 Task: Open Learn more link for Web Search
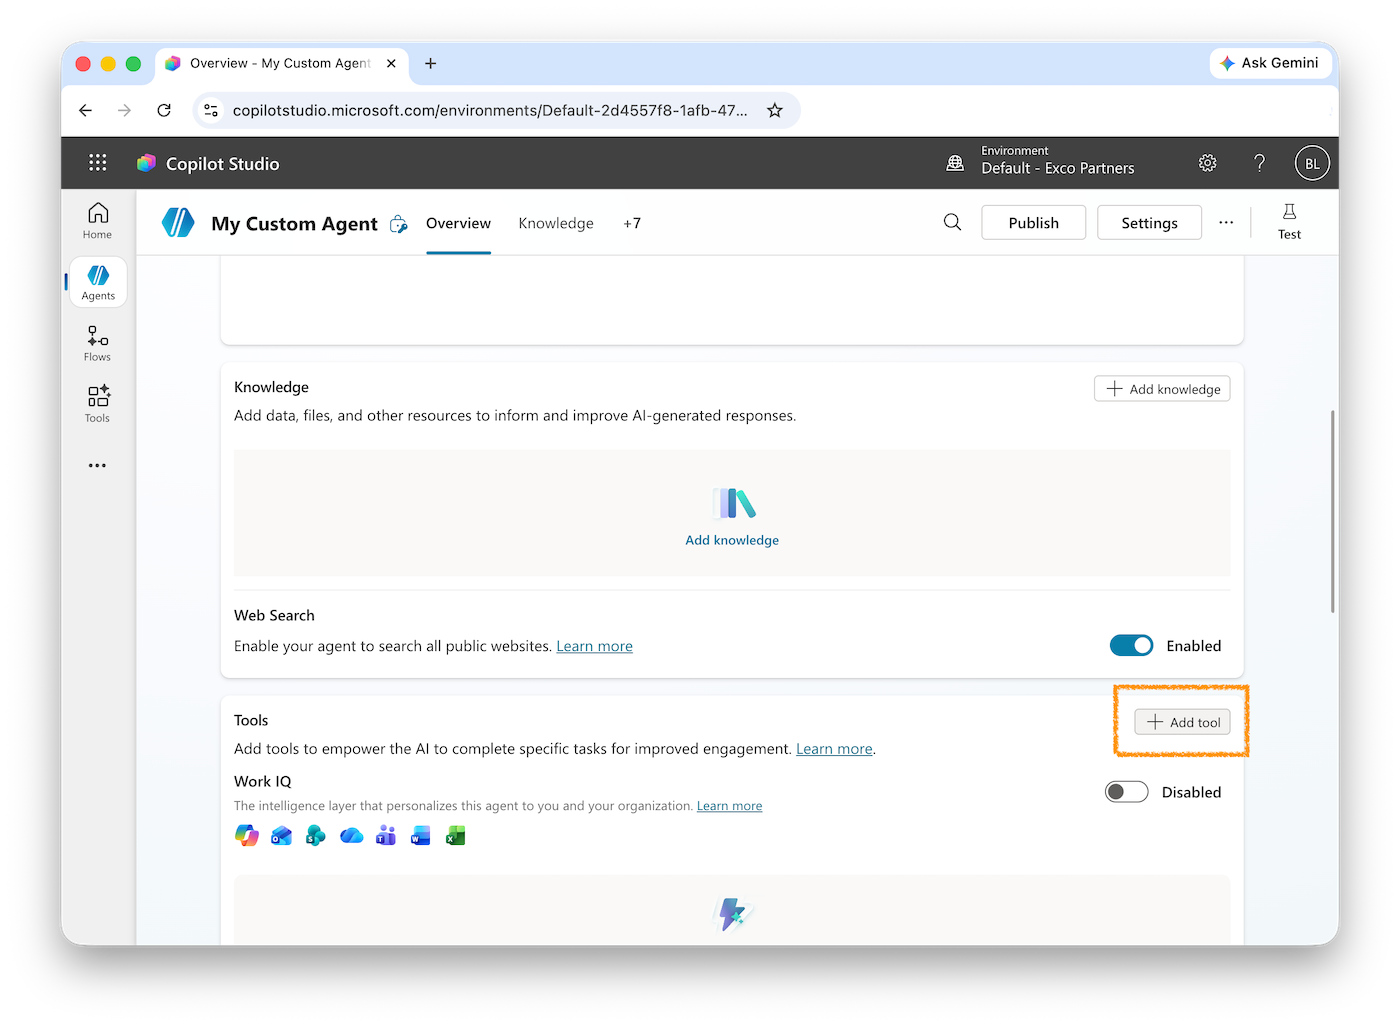tap(595, 646)
